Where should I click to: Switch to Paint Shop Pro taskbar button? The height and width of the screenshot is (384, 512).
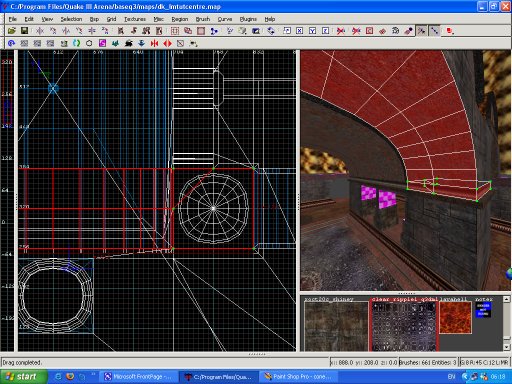[x=298, y=377]
